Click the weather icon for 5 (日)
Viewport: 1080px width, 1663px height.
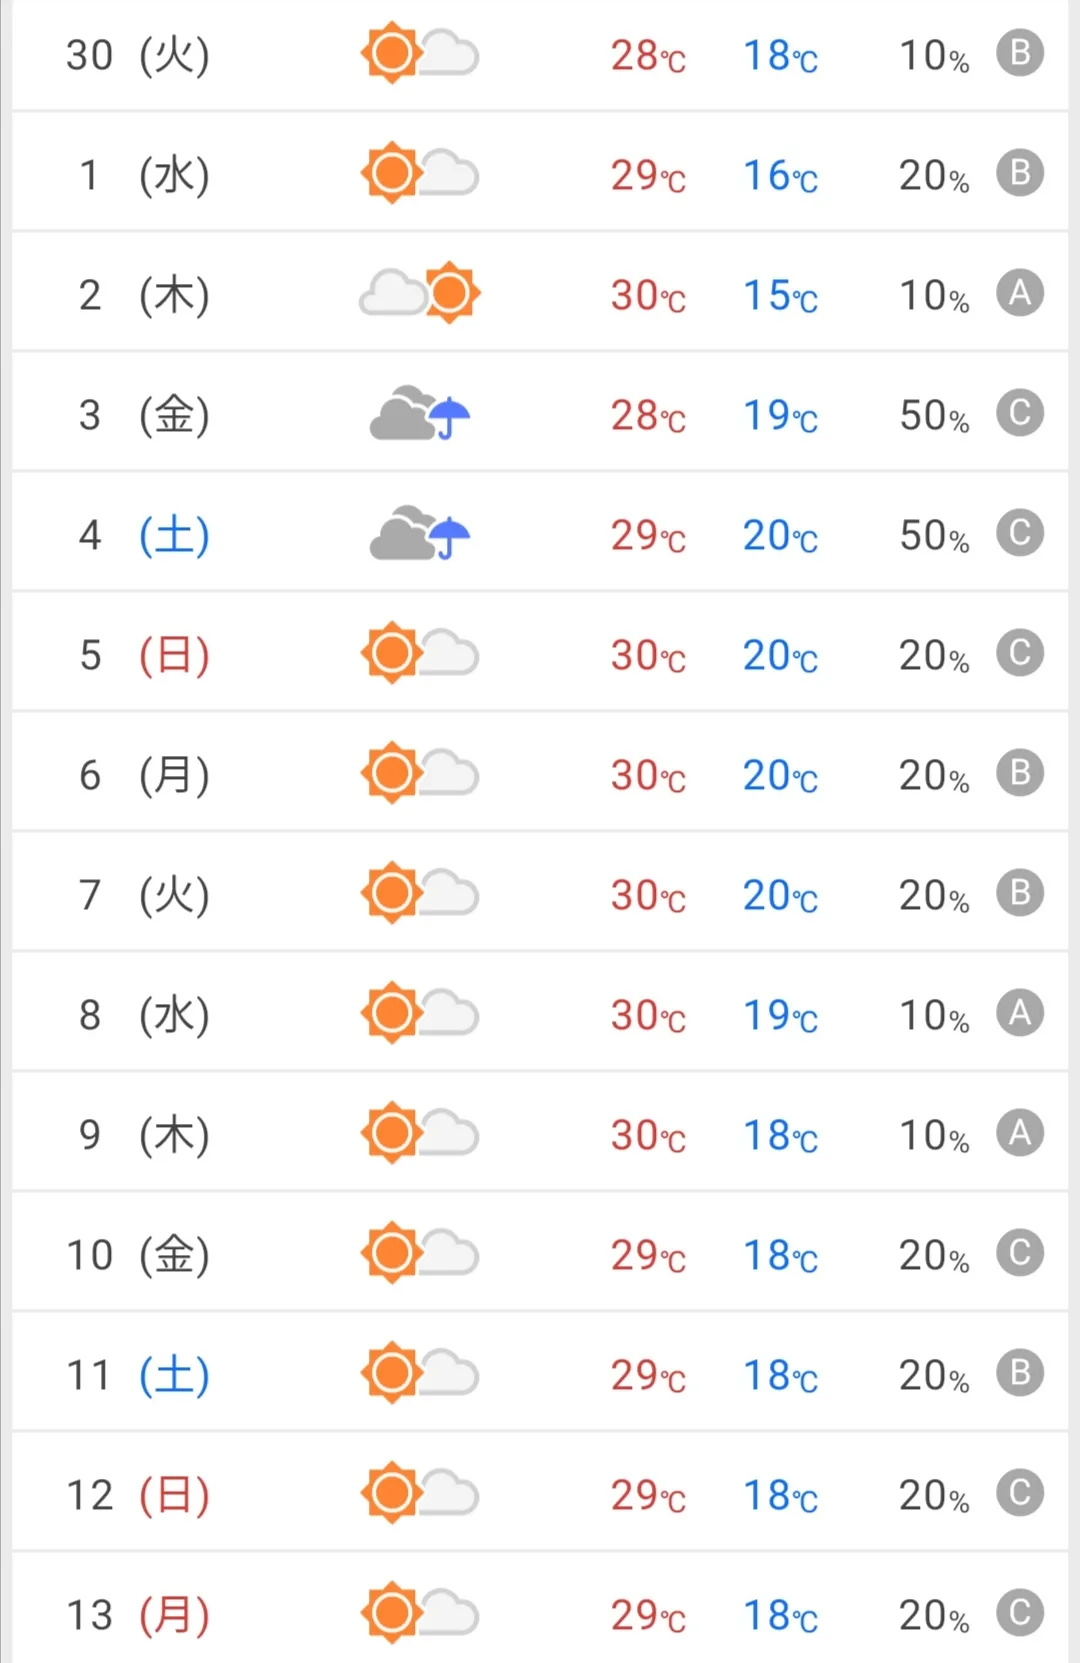pos(420,653)
